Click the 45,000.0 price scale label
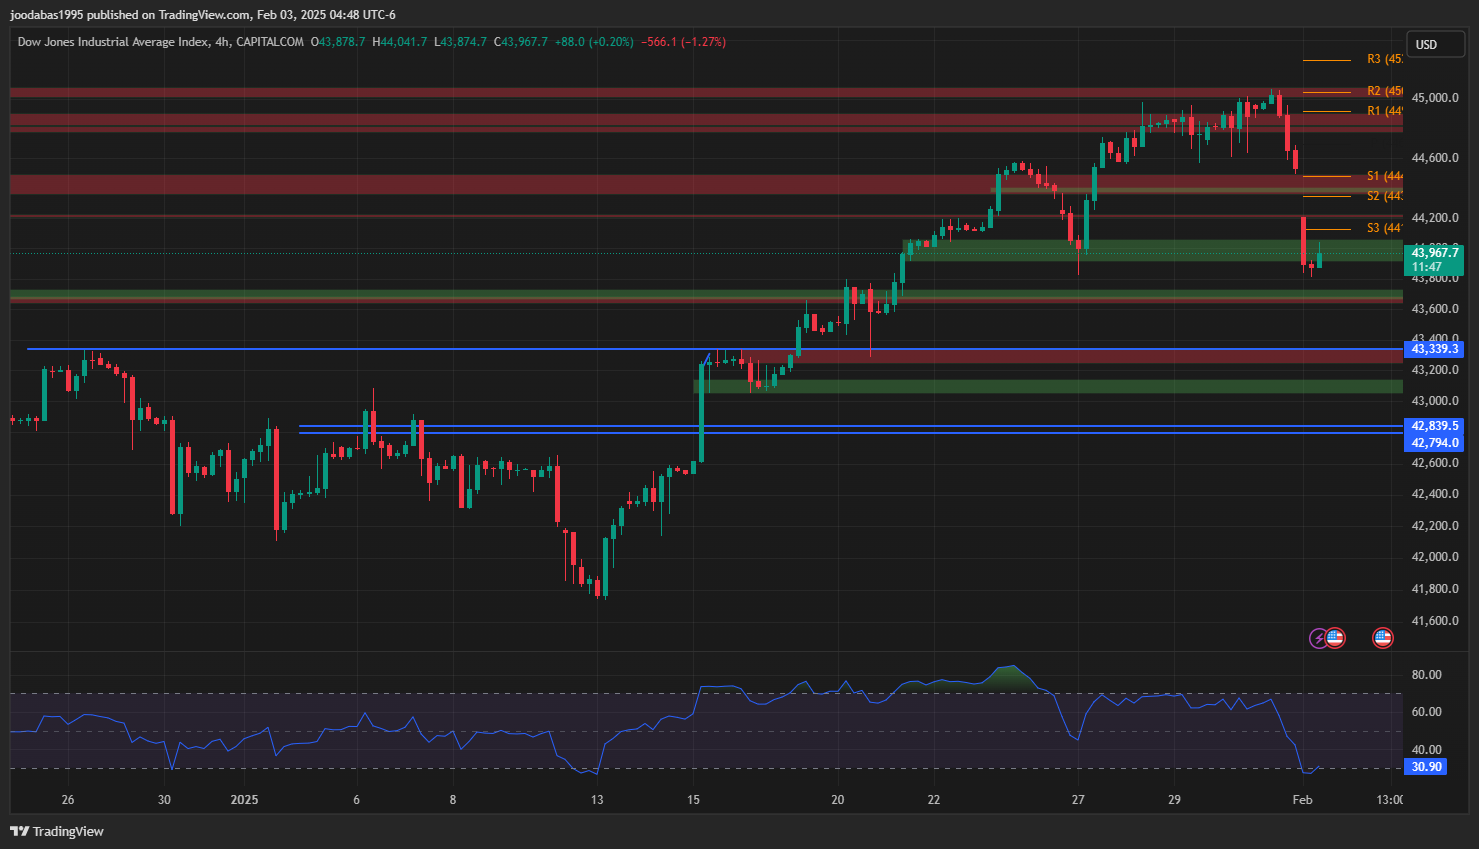 click(x=1434, y=98)
